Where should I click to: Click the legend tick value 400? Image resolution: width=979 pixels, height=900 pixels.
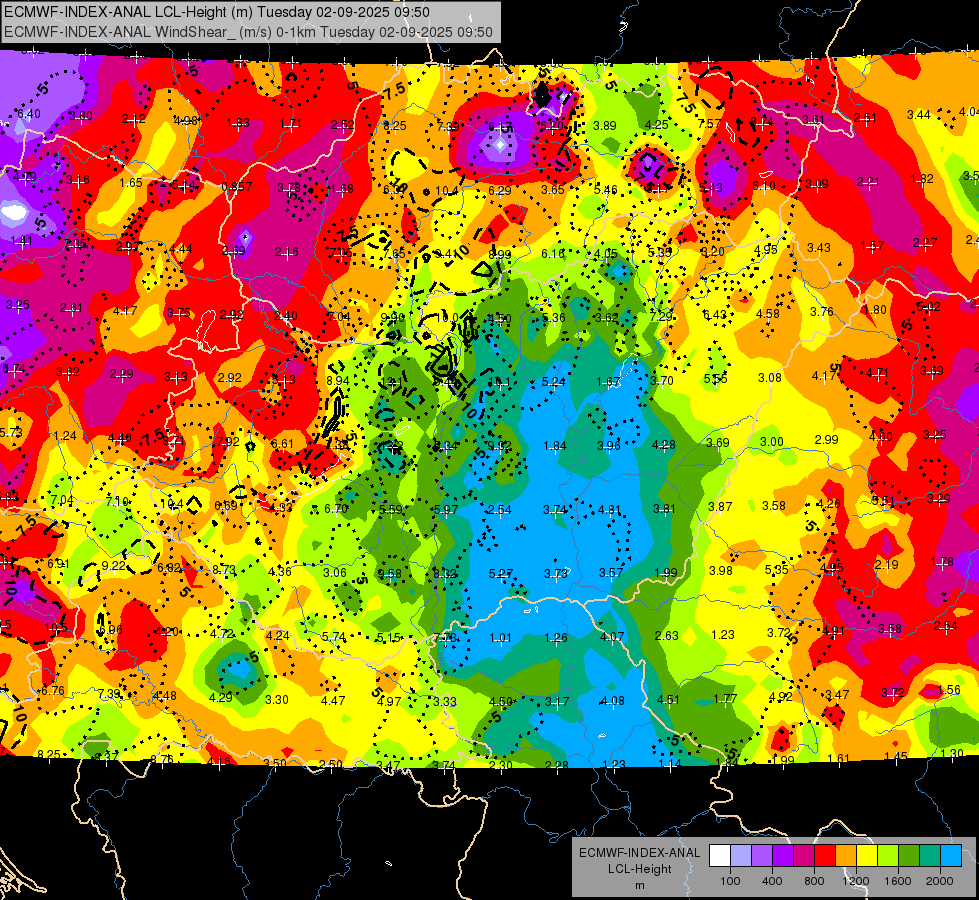(772, 881)
